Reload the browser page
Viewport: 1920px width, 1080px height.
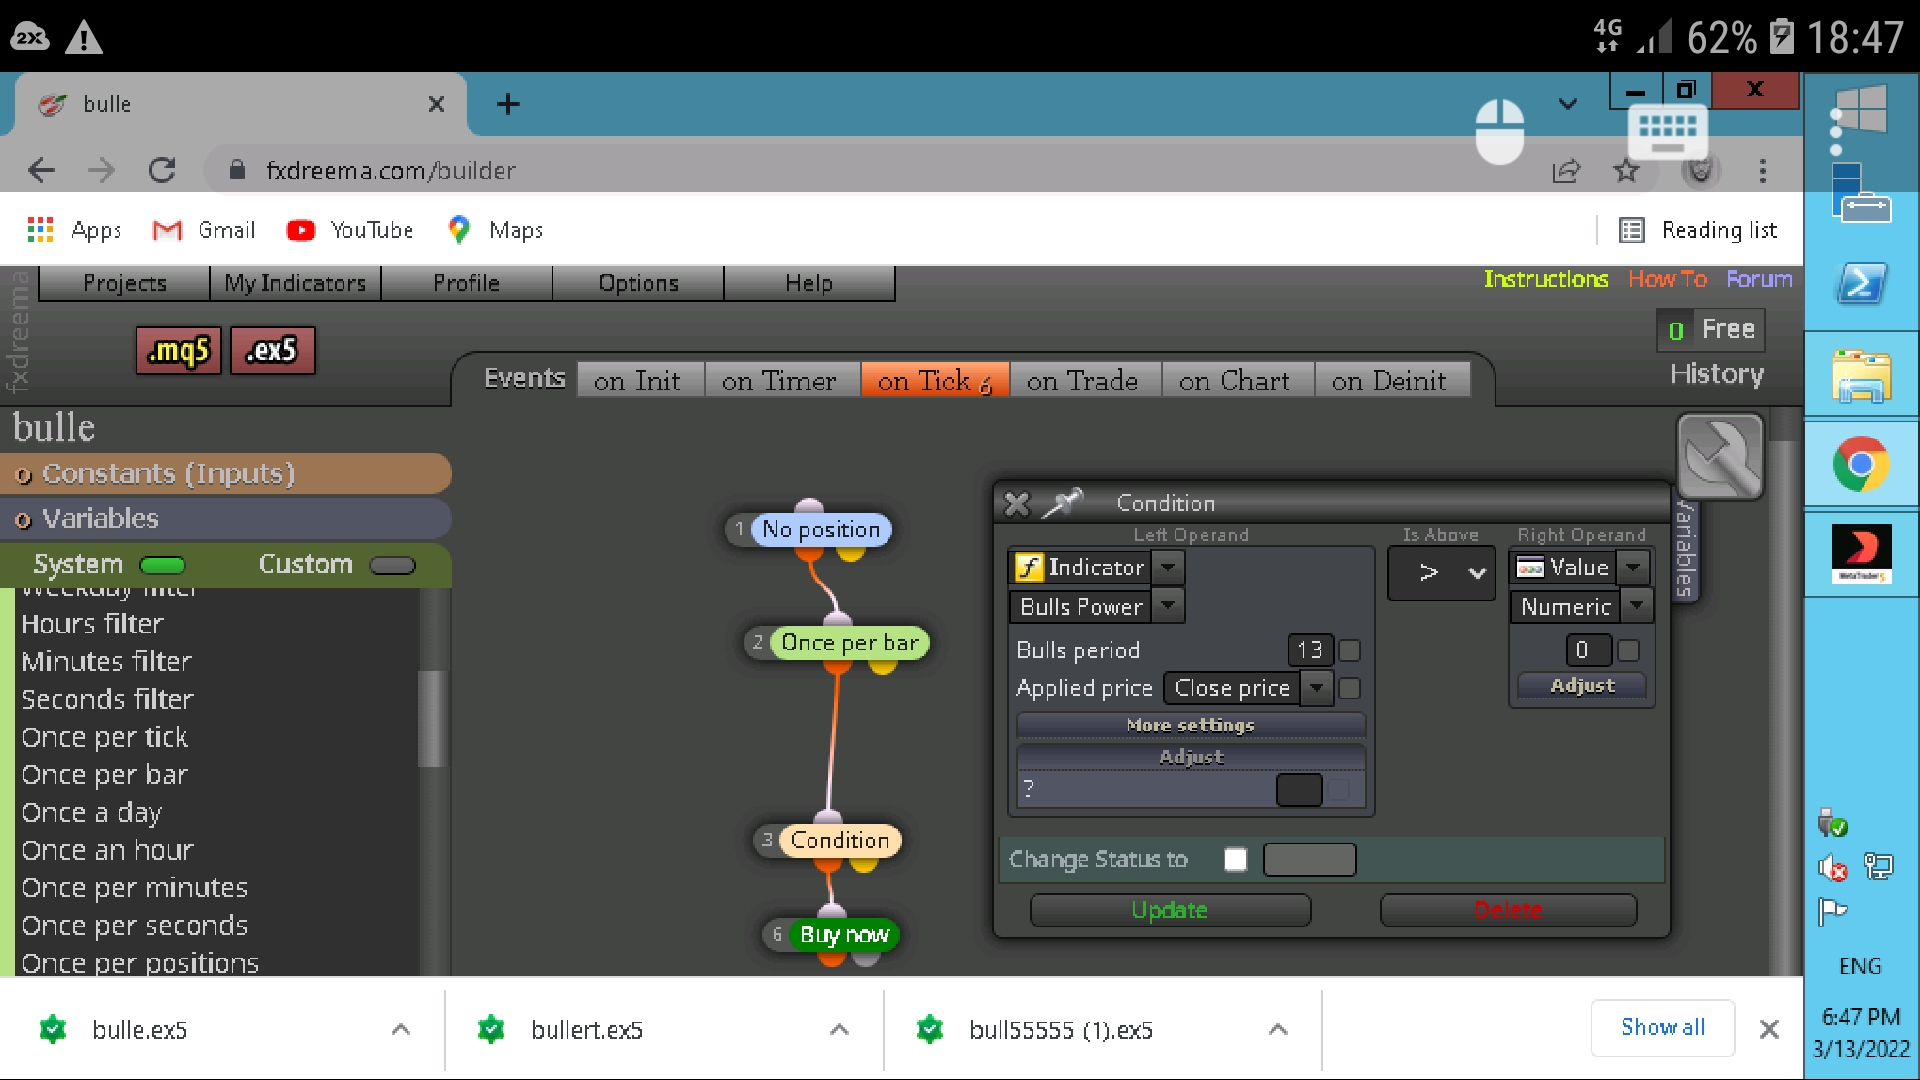(x=162, y=170)
